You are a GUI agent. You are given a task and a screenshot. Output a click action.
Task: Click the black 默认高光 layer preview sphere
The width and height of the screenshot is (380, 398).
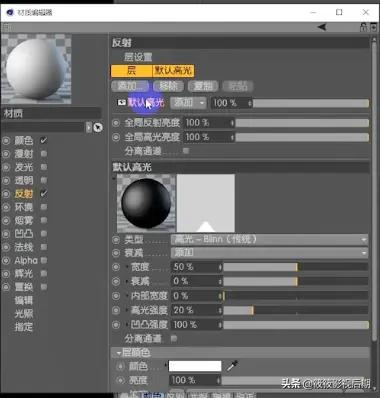pos(146,203)
